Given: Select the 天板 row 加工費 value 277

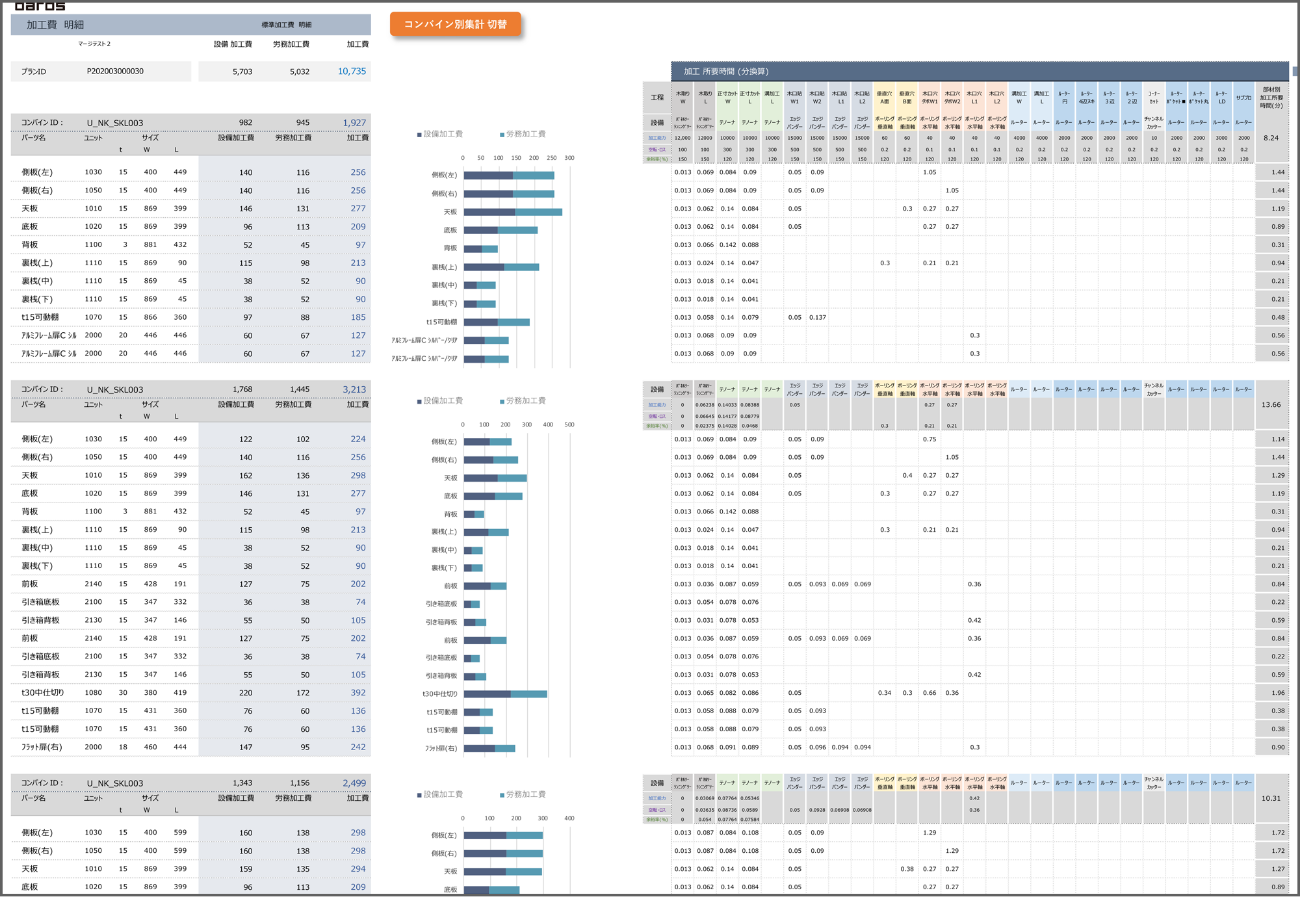Looking at the screenshot, I should pyautogui.click(x=358, y=208).
